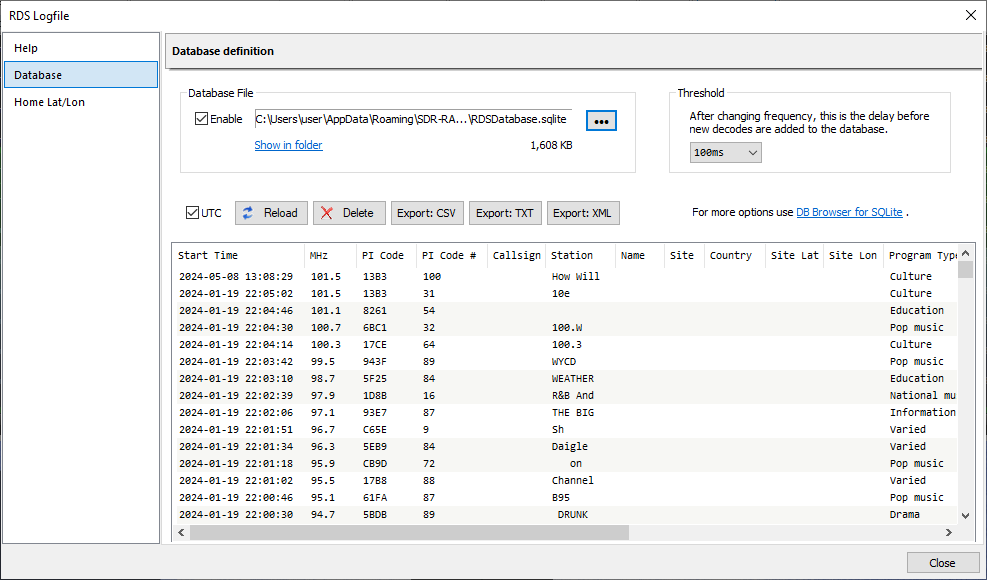Export the log as TXT
Screen dimensions: 987x580
[504, 213]
